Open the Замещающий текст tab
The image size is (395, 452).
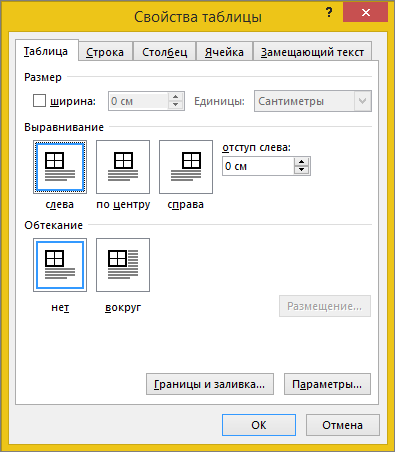pos(312,52)
